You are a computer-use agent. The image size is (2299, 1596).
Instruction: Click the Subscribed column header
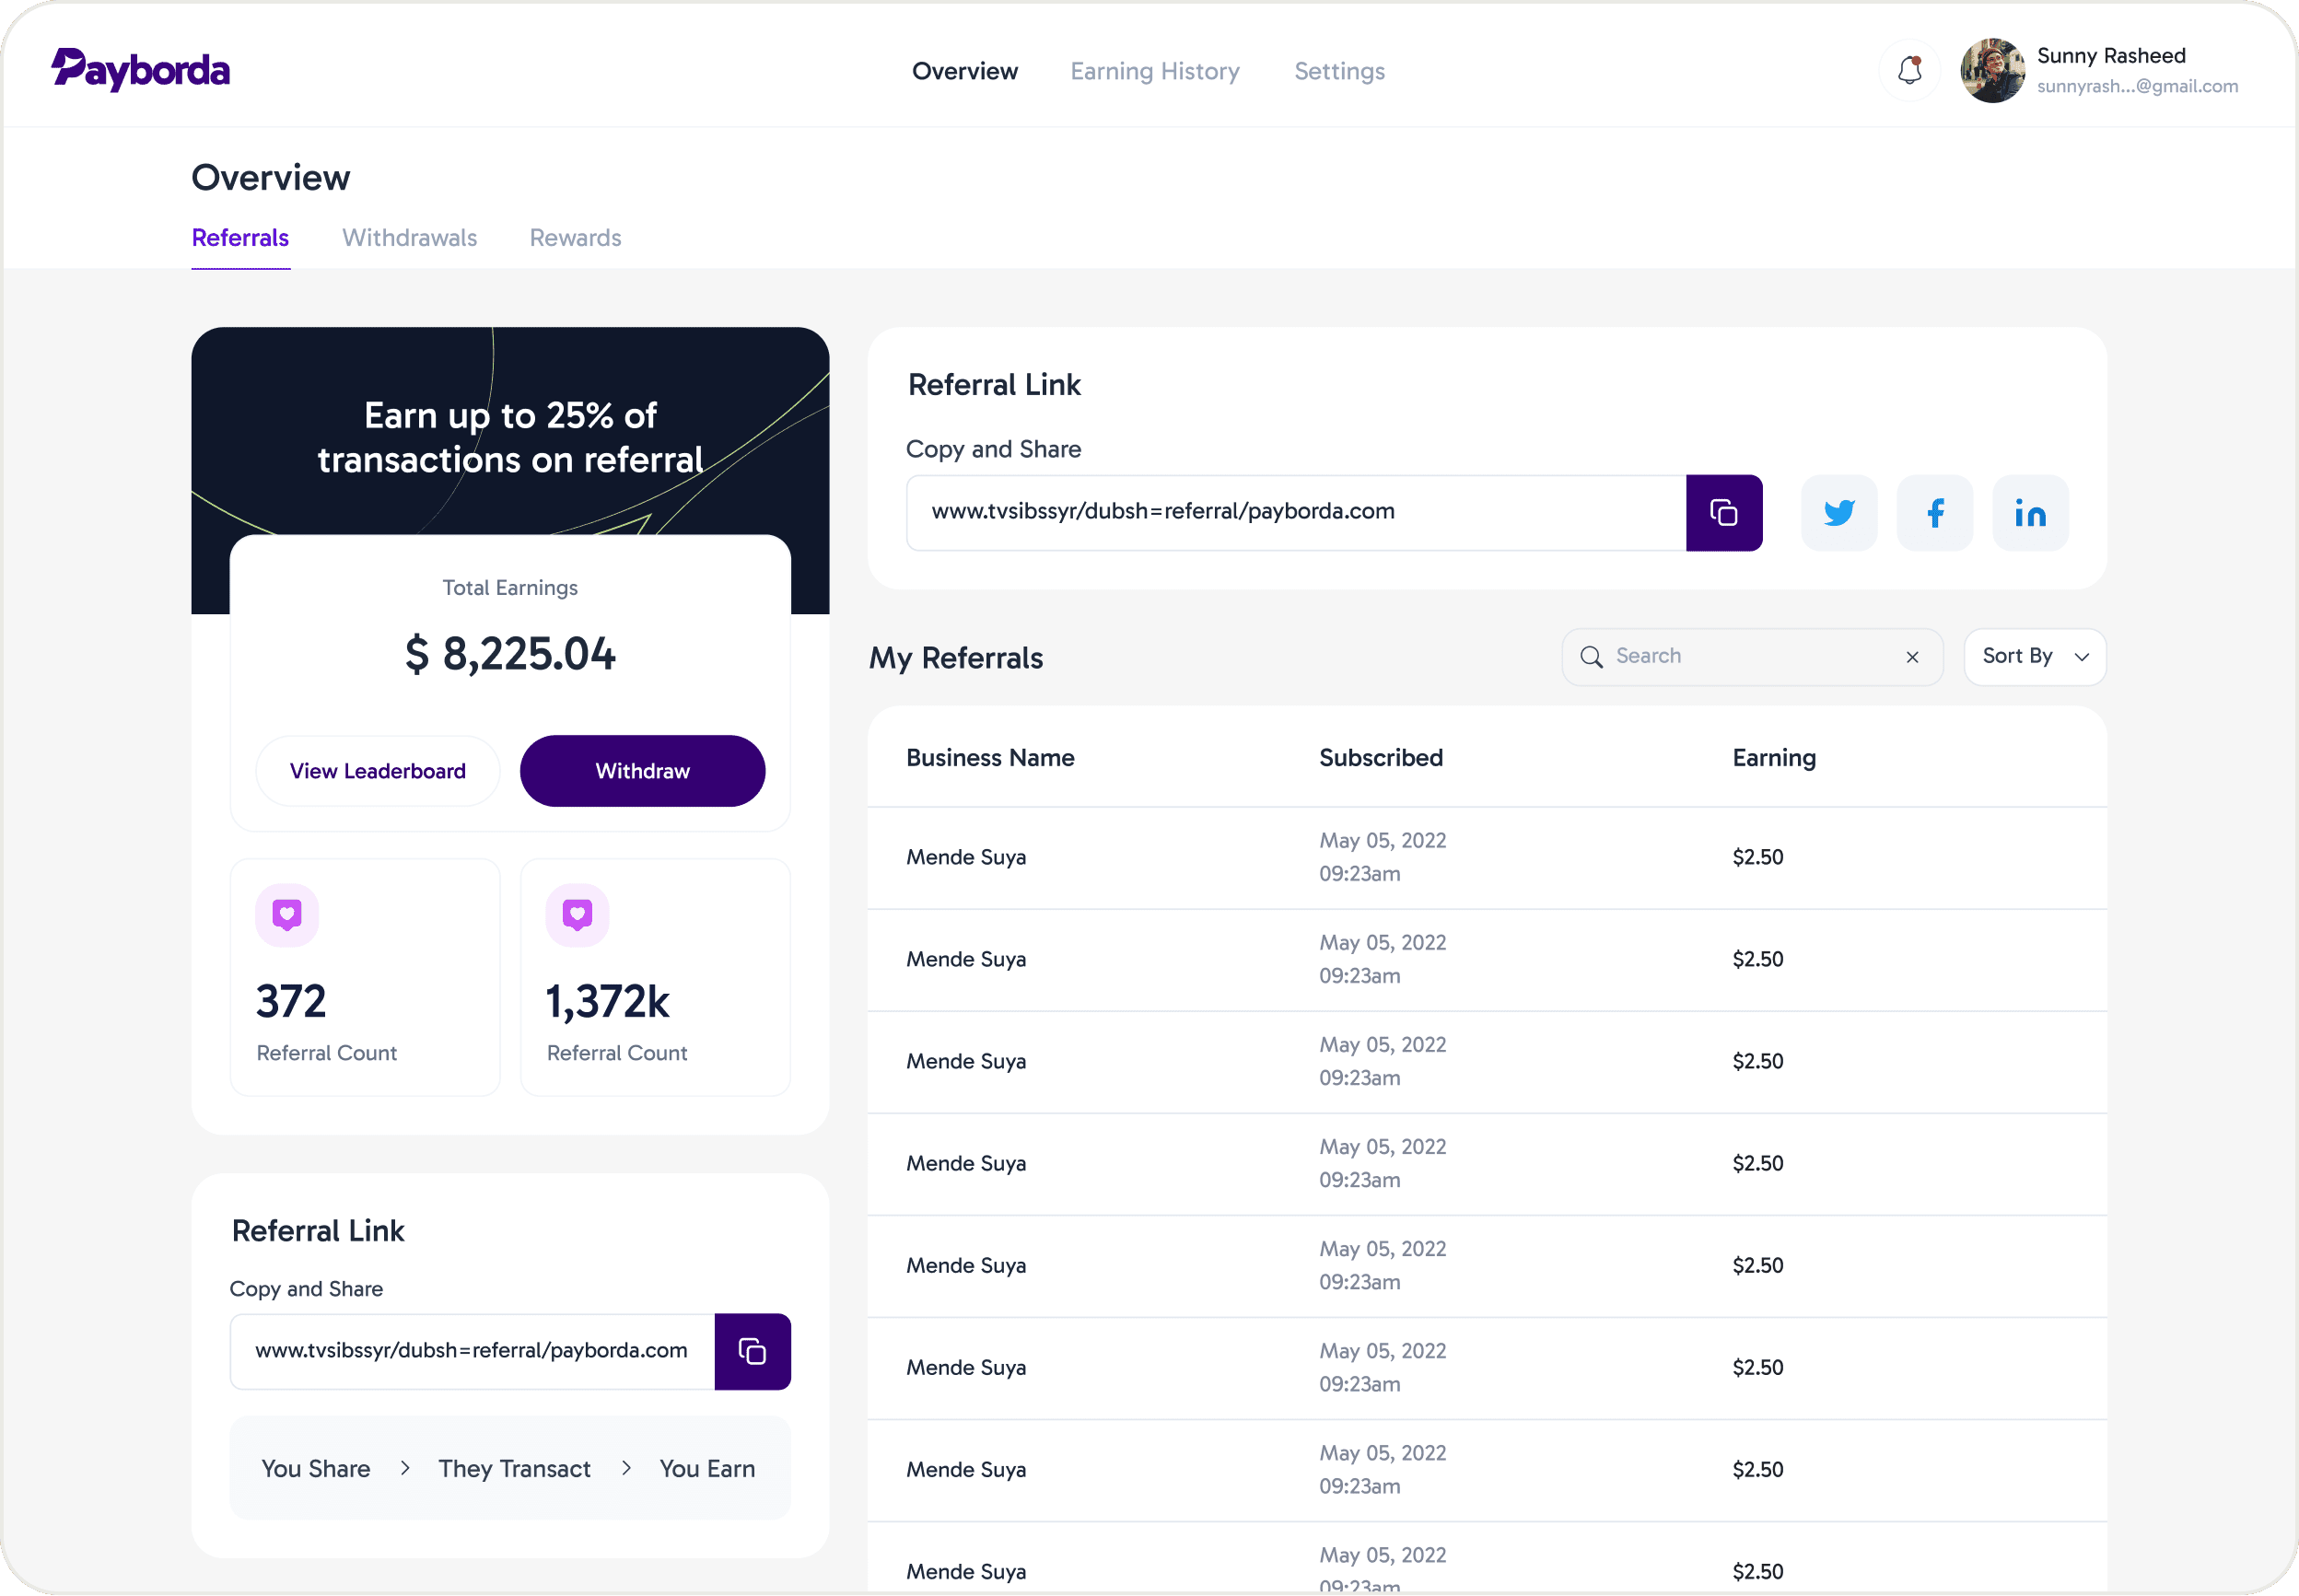1381,758
